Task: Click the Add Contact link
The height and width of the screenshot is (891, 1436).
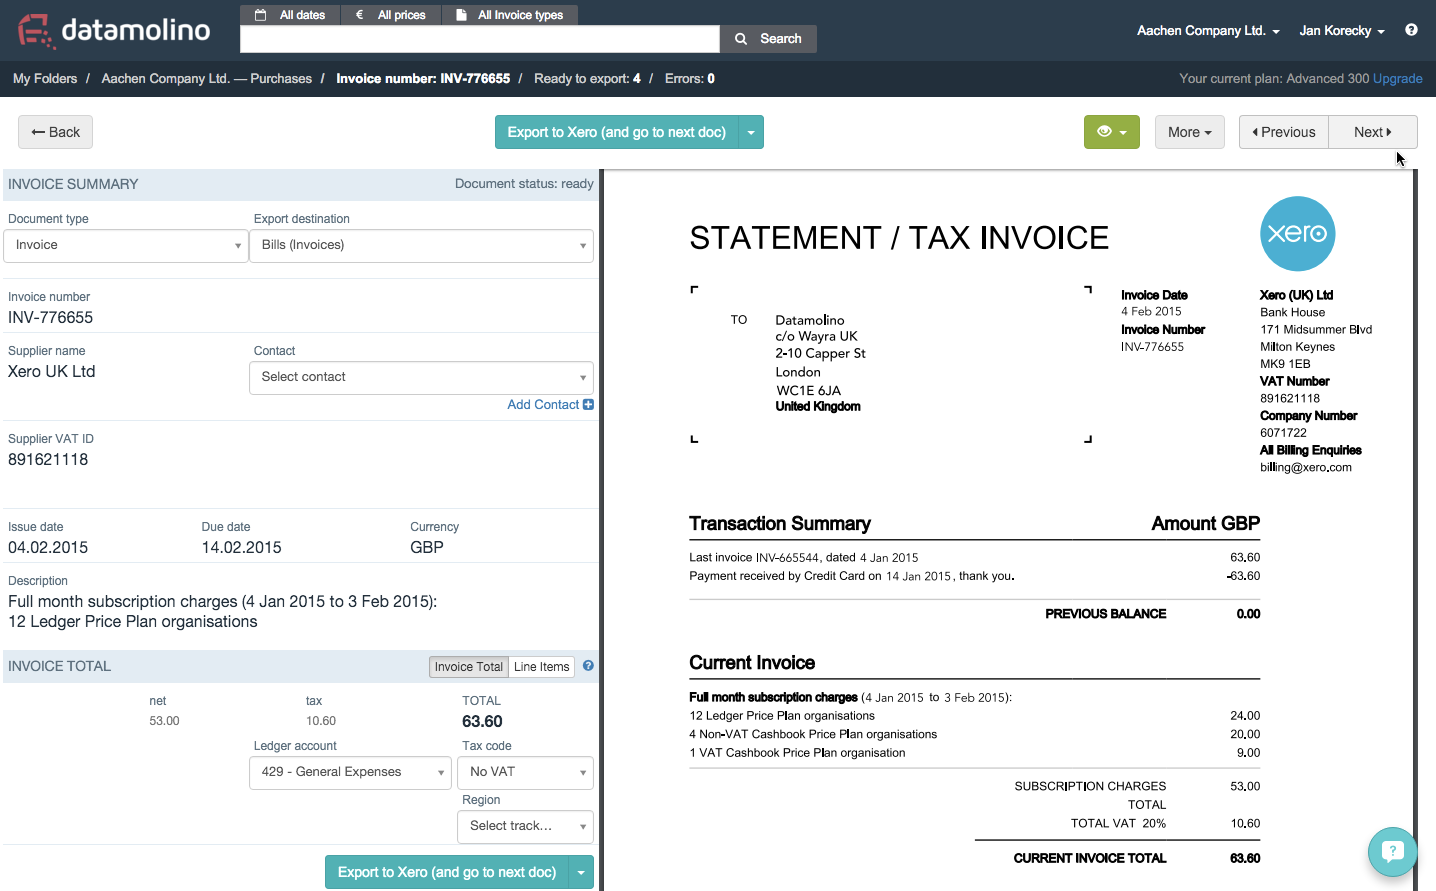Action: 543,405
